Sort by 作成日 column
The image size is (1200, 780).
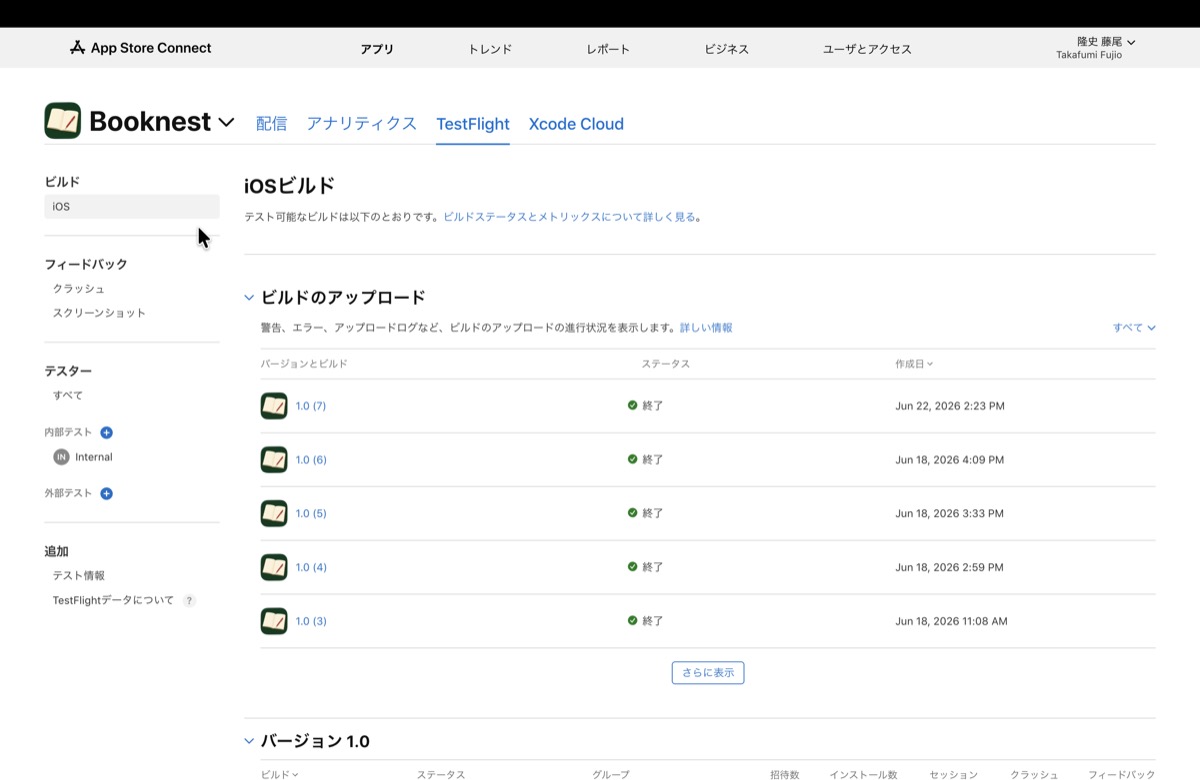tap(914, 364)
